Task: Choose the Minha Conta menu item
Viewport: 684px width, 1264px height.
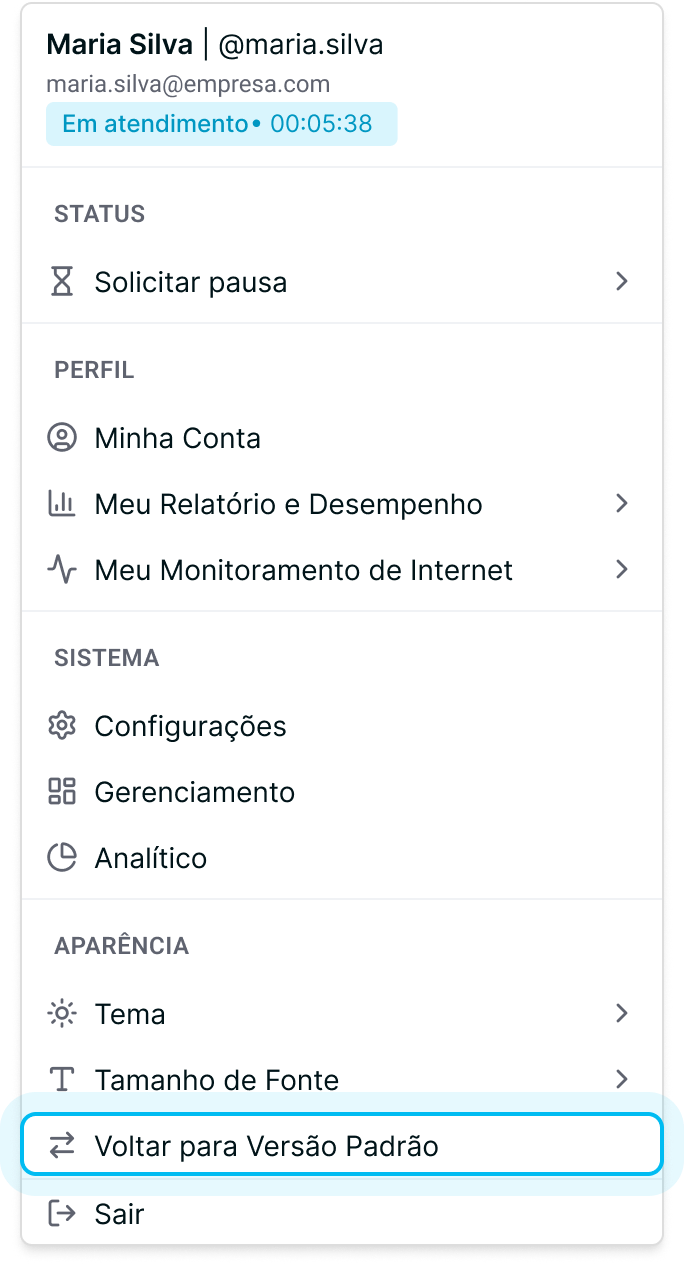Action: tap(342, 438)
